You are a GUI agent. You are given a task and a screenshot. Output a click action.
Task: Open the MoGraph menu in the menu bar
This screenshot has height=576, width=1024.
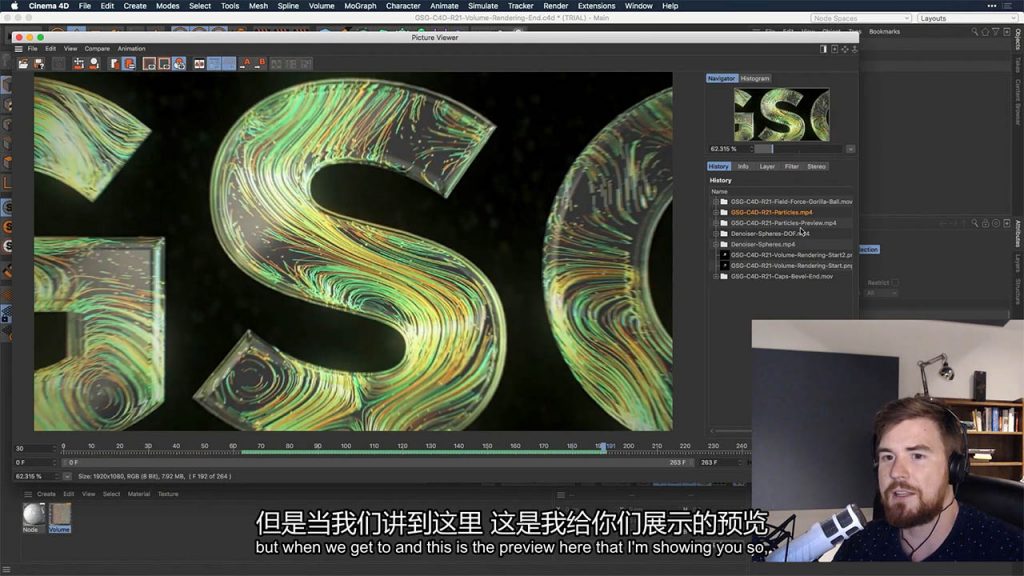360,6
